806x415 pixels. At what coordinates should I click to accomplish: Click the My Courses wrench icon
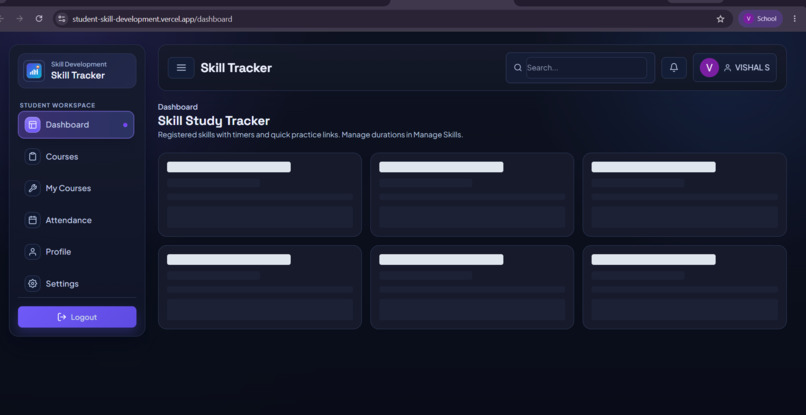point(33,188)
